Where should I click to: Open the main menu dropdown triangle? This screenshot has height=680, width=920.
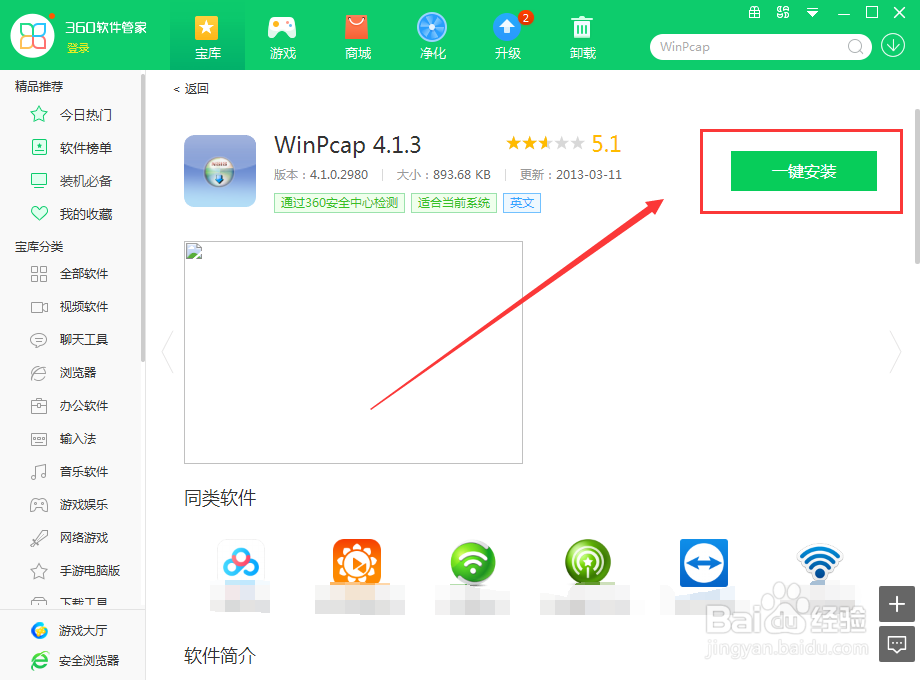click(x=812, y=12)
